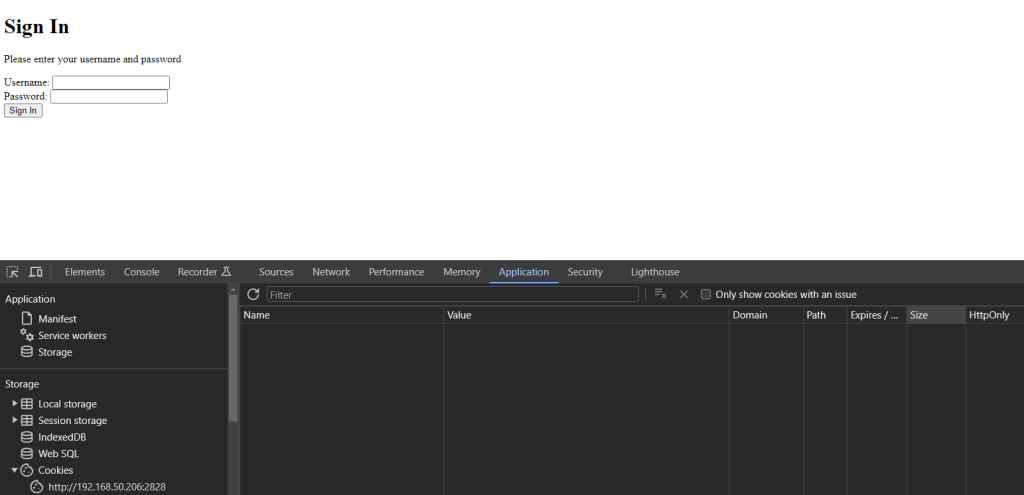Click the clear all cookies icon
The image size is (1024, 495).
[660, 295]
